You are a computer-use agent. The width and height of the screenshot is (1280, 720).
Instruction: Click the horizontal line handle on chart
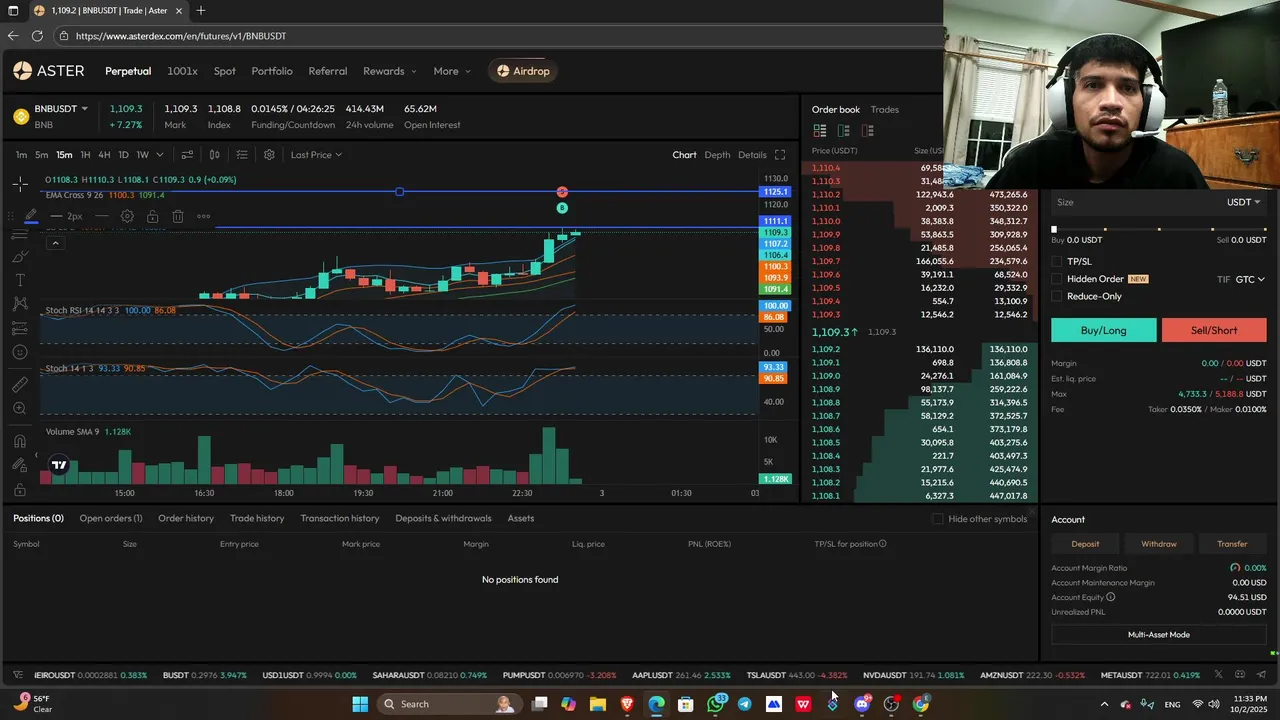400,191
